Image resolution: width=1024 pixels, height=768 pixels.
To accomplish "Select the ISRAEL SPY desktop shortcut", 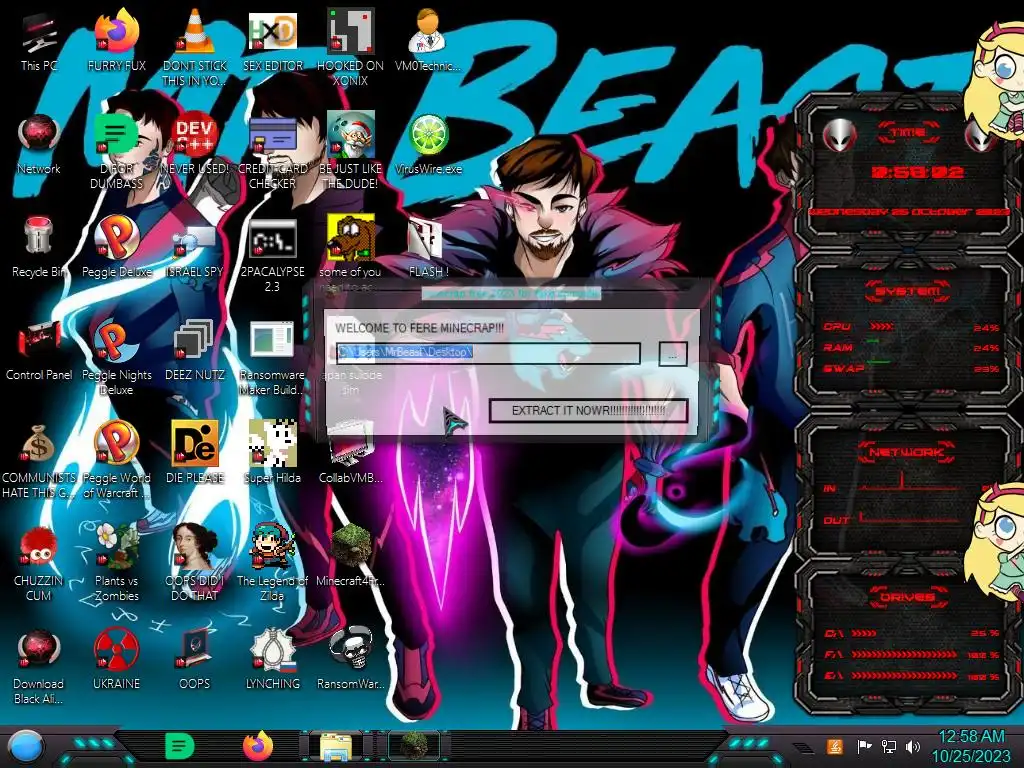I will pyautogui.click(x=195, y=240).
